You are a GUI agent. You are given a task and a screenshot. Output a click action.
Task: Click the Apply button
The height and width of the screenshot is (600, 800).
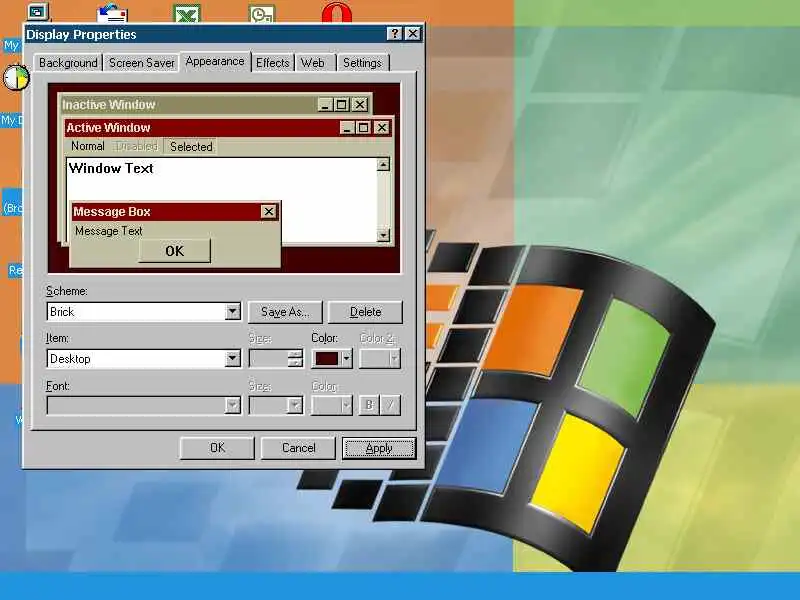point(379,448)
